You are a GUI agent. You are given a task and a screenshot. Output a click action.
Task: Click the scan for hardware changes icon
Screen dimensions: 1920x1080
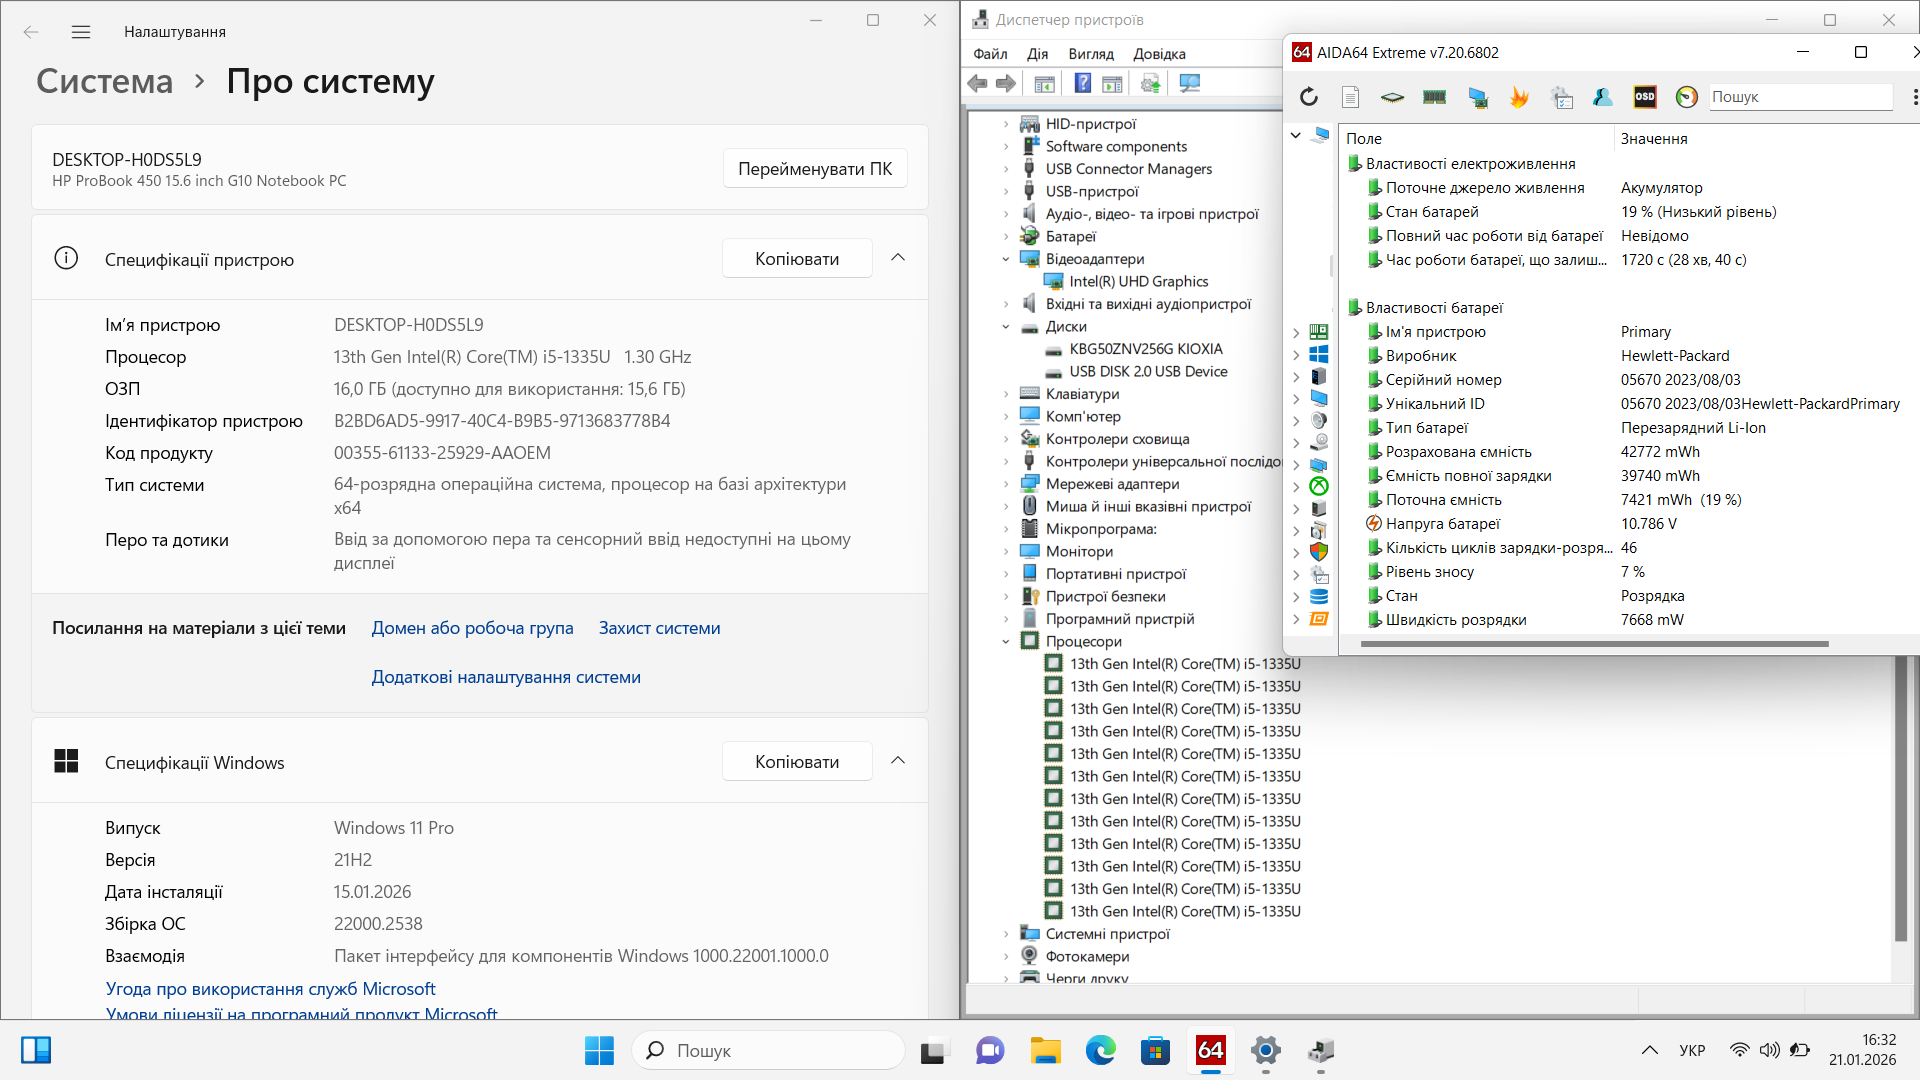[x=1189, y=84]
